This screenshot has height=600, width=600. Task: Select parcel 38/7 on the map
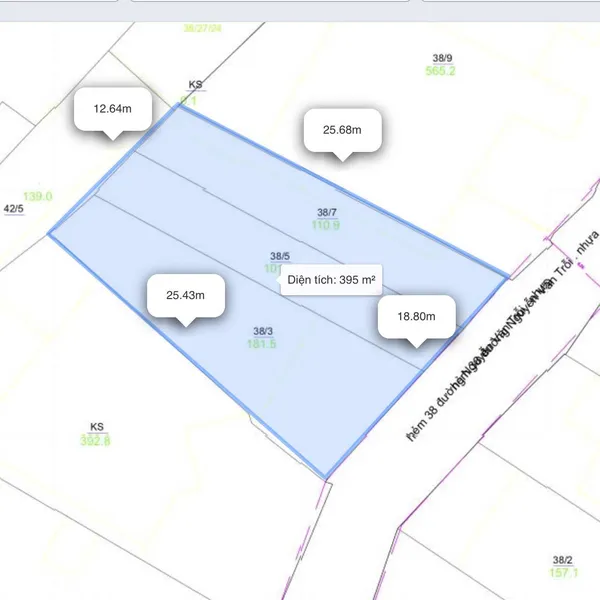point(327,218)
